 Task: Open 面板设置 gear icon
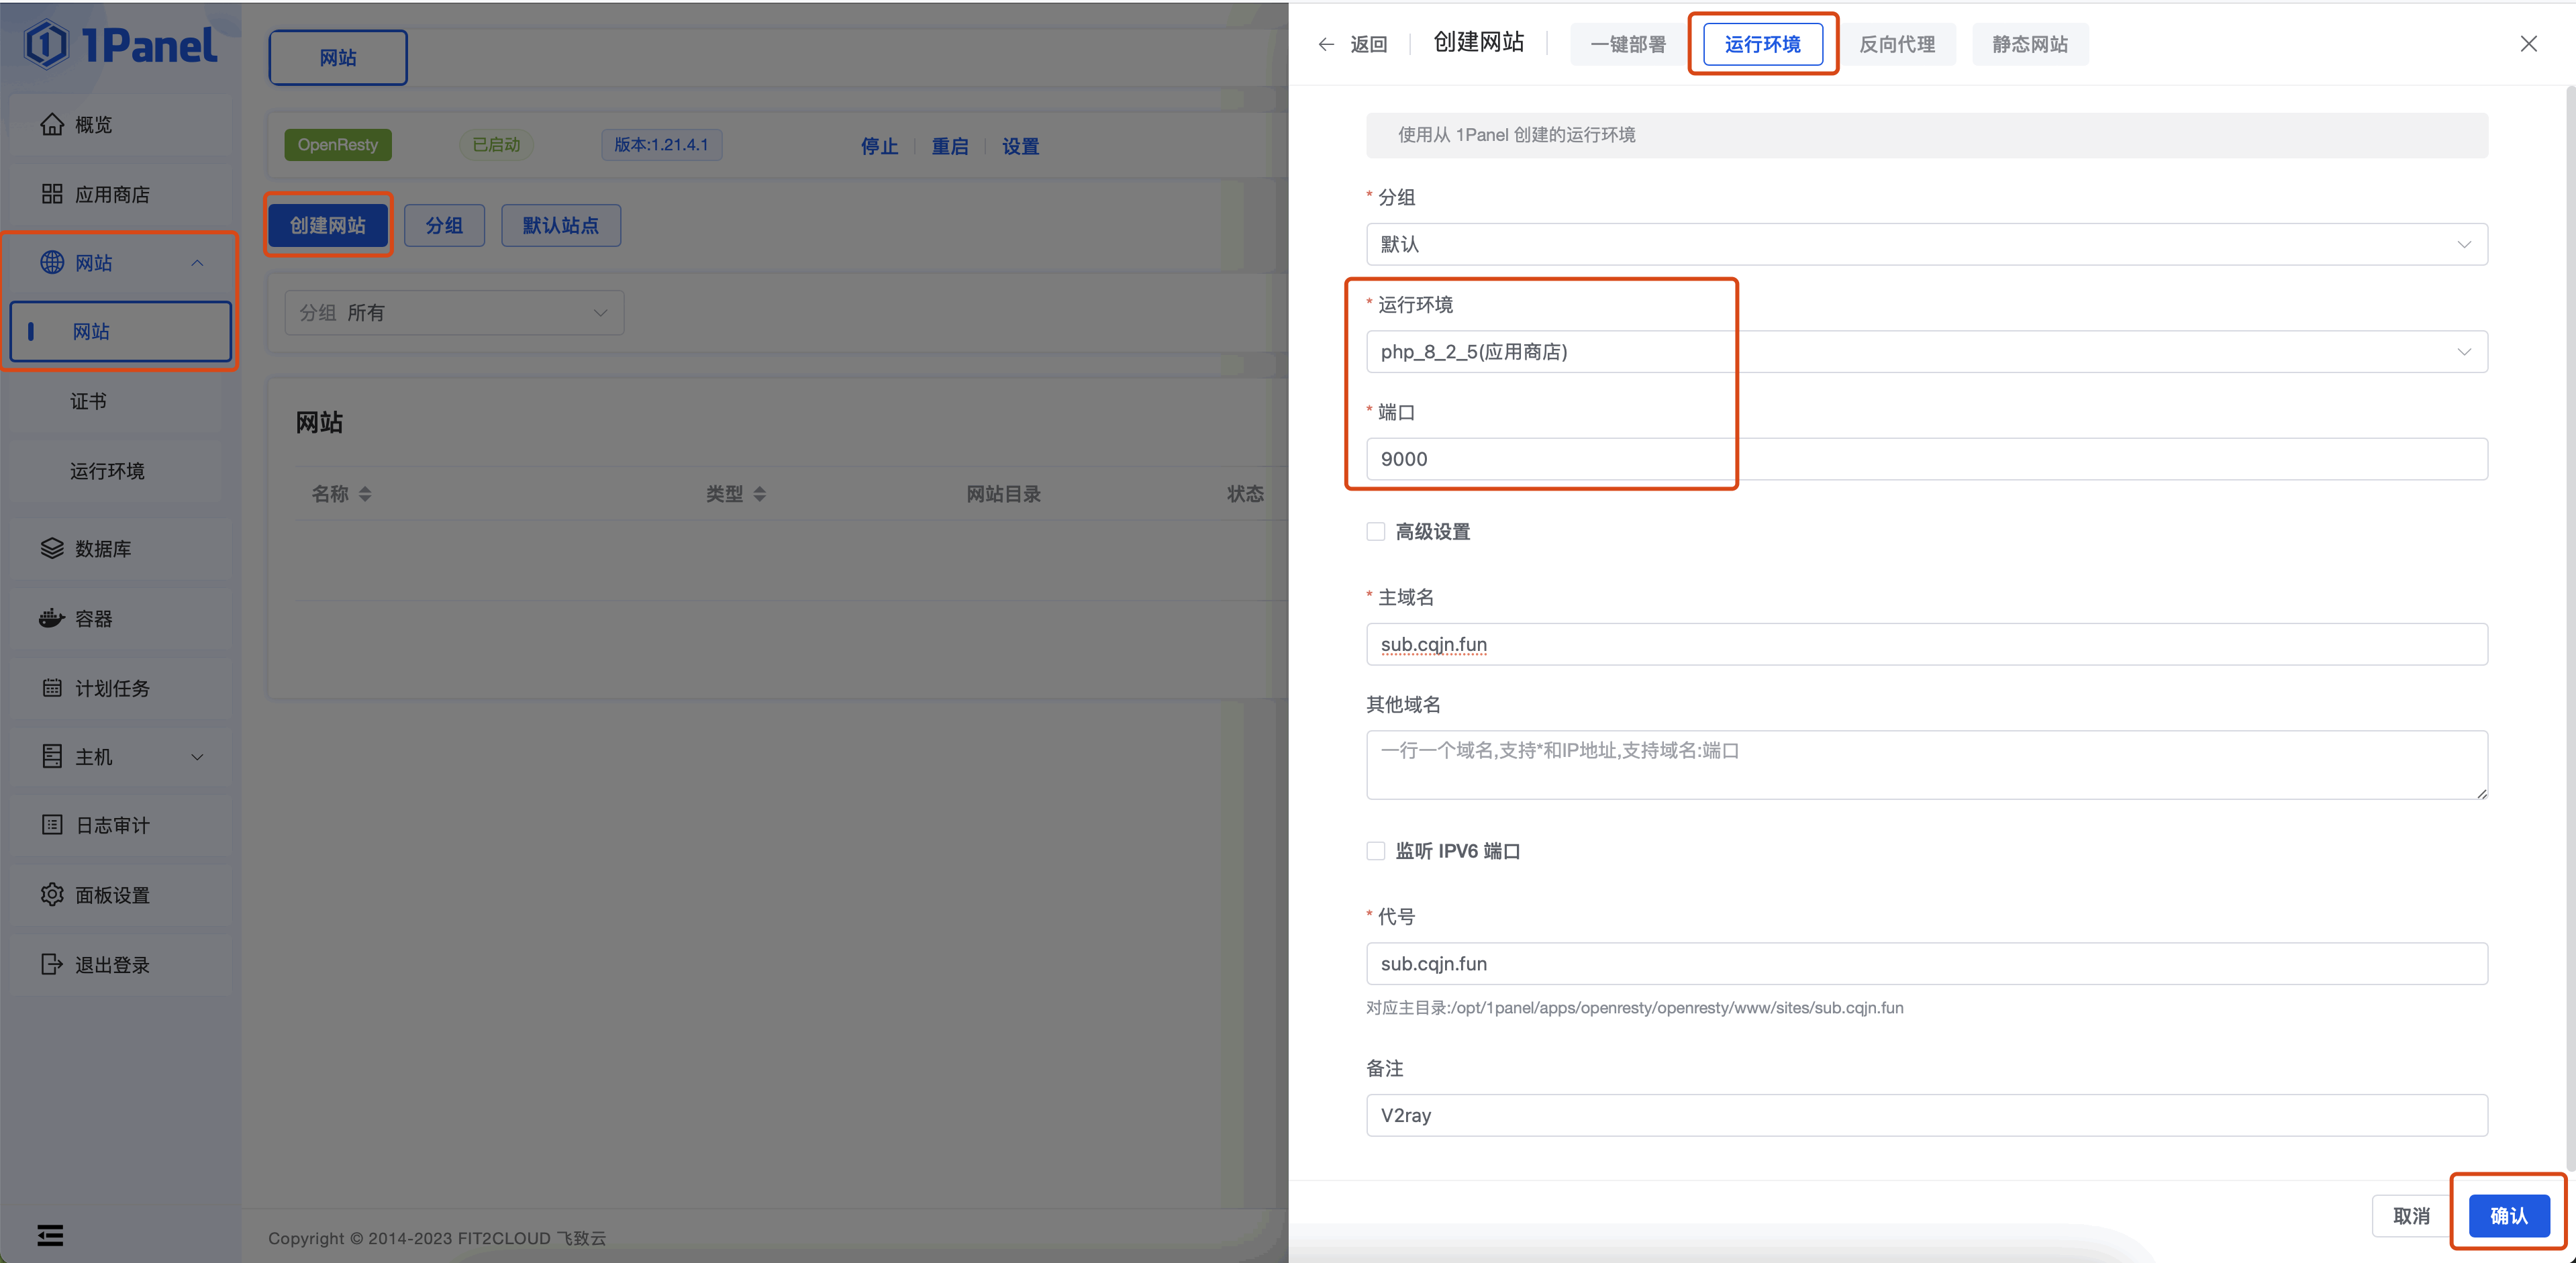(x=52, y=894)
